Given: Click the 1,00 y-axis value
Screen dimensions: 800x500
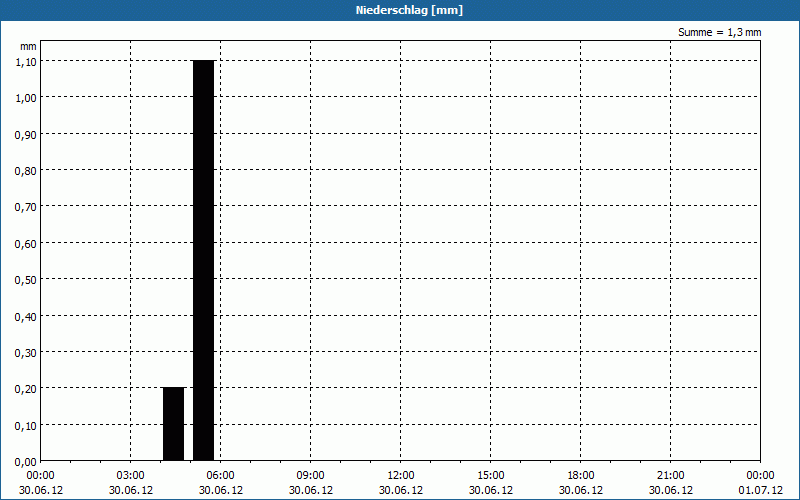Looking at the screenshot, I should (26, 98).
